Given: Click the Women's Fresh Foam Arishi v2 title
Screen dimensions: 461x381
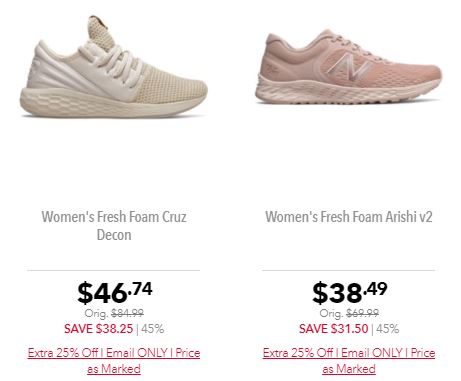Looking at the screenshot, I should [349, 217].
